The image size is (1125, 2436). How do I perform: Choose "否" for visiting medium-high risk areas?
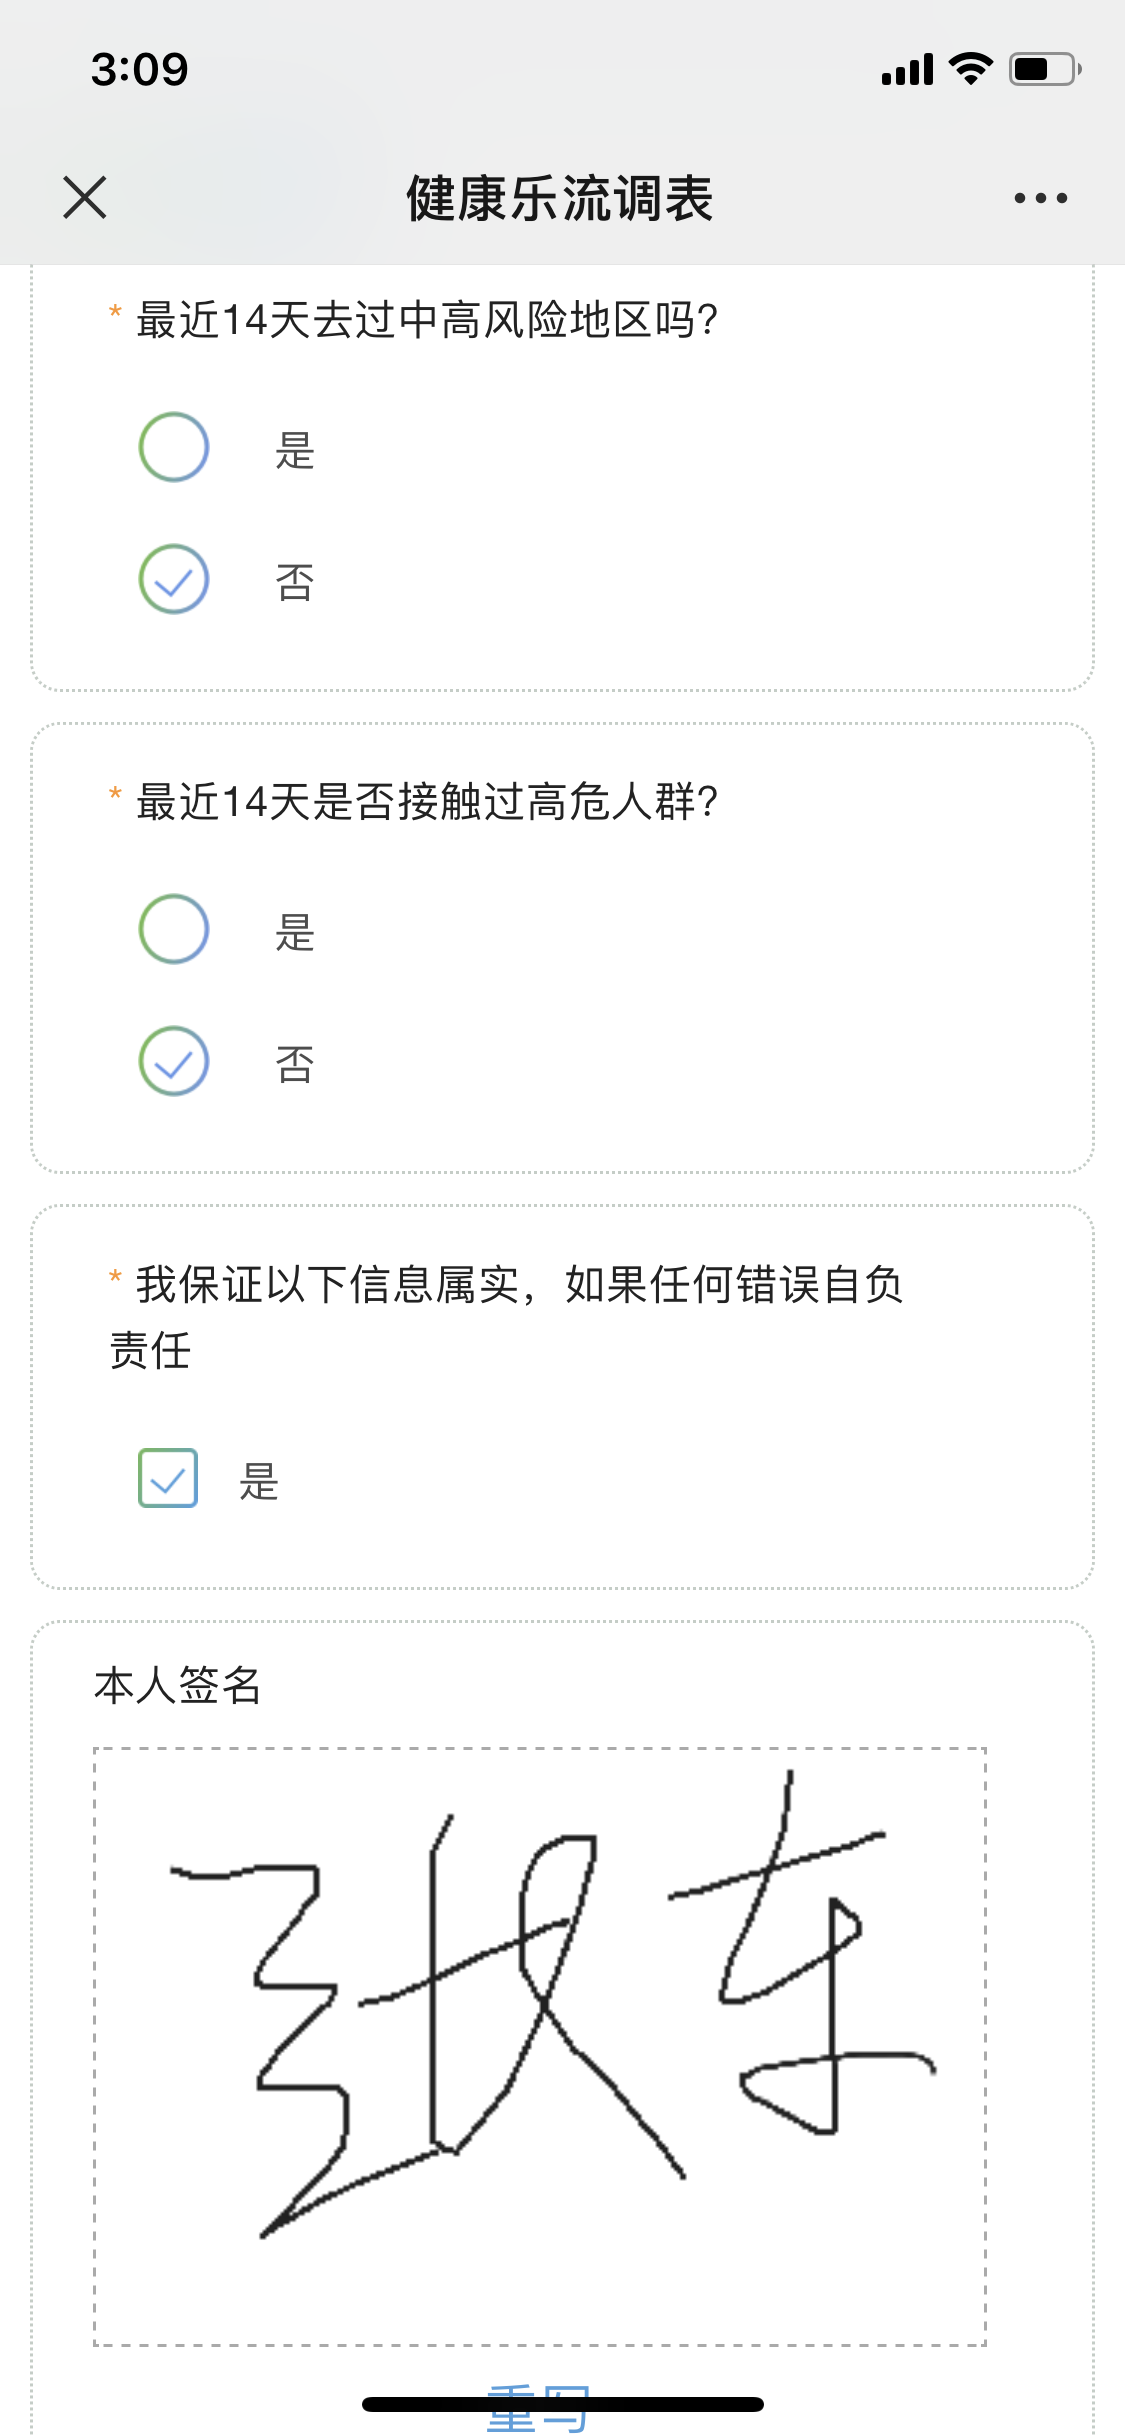[174, 579]
